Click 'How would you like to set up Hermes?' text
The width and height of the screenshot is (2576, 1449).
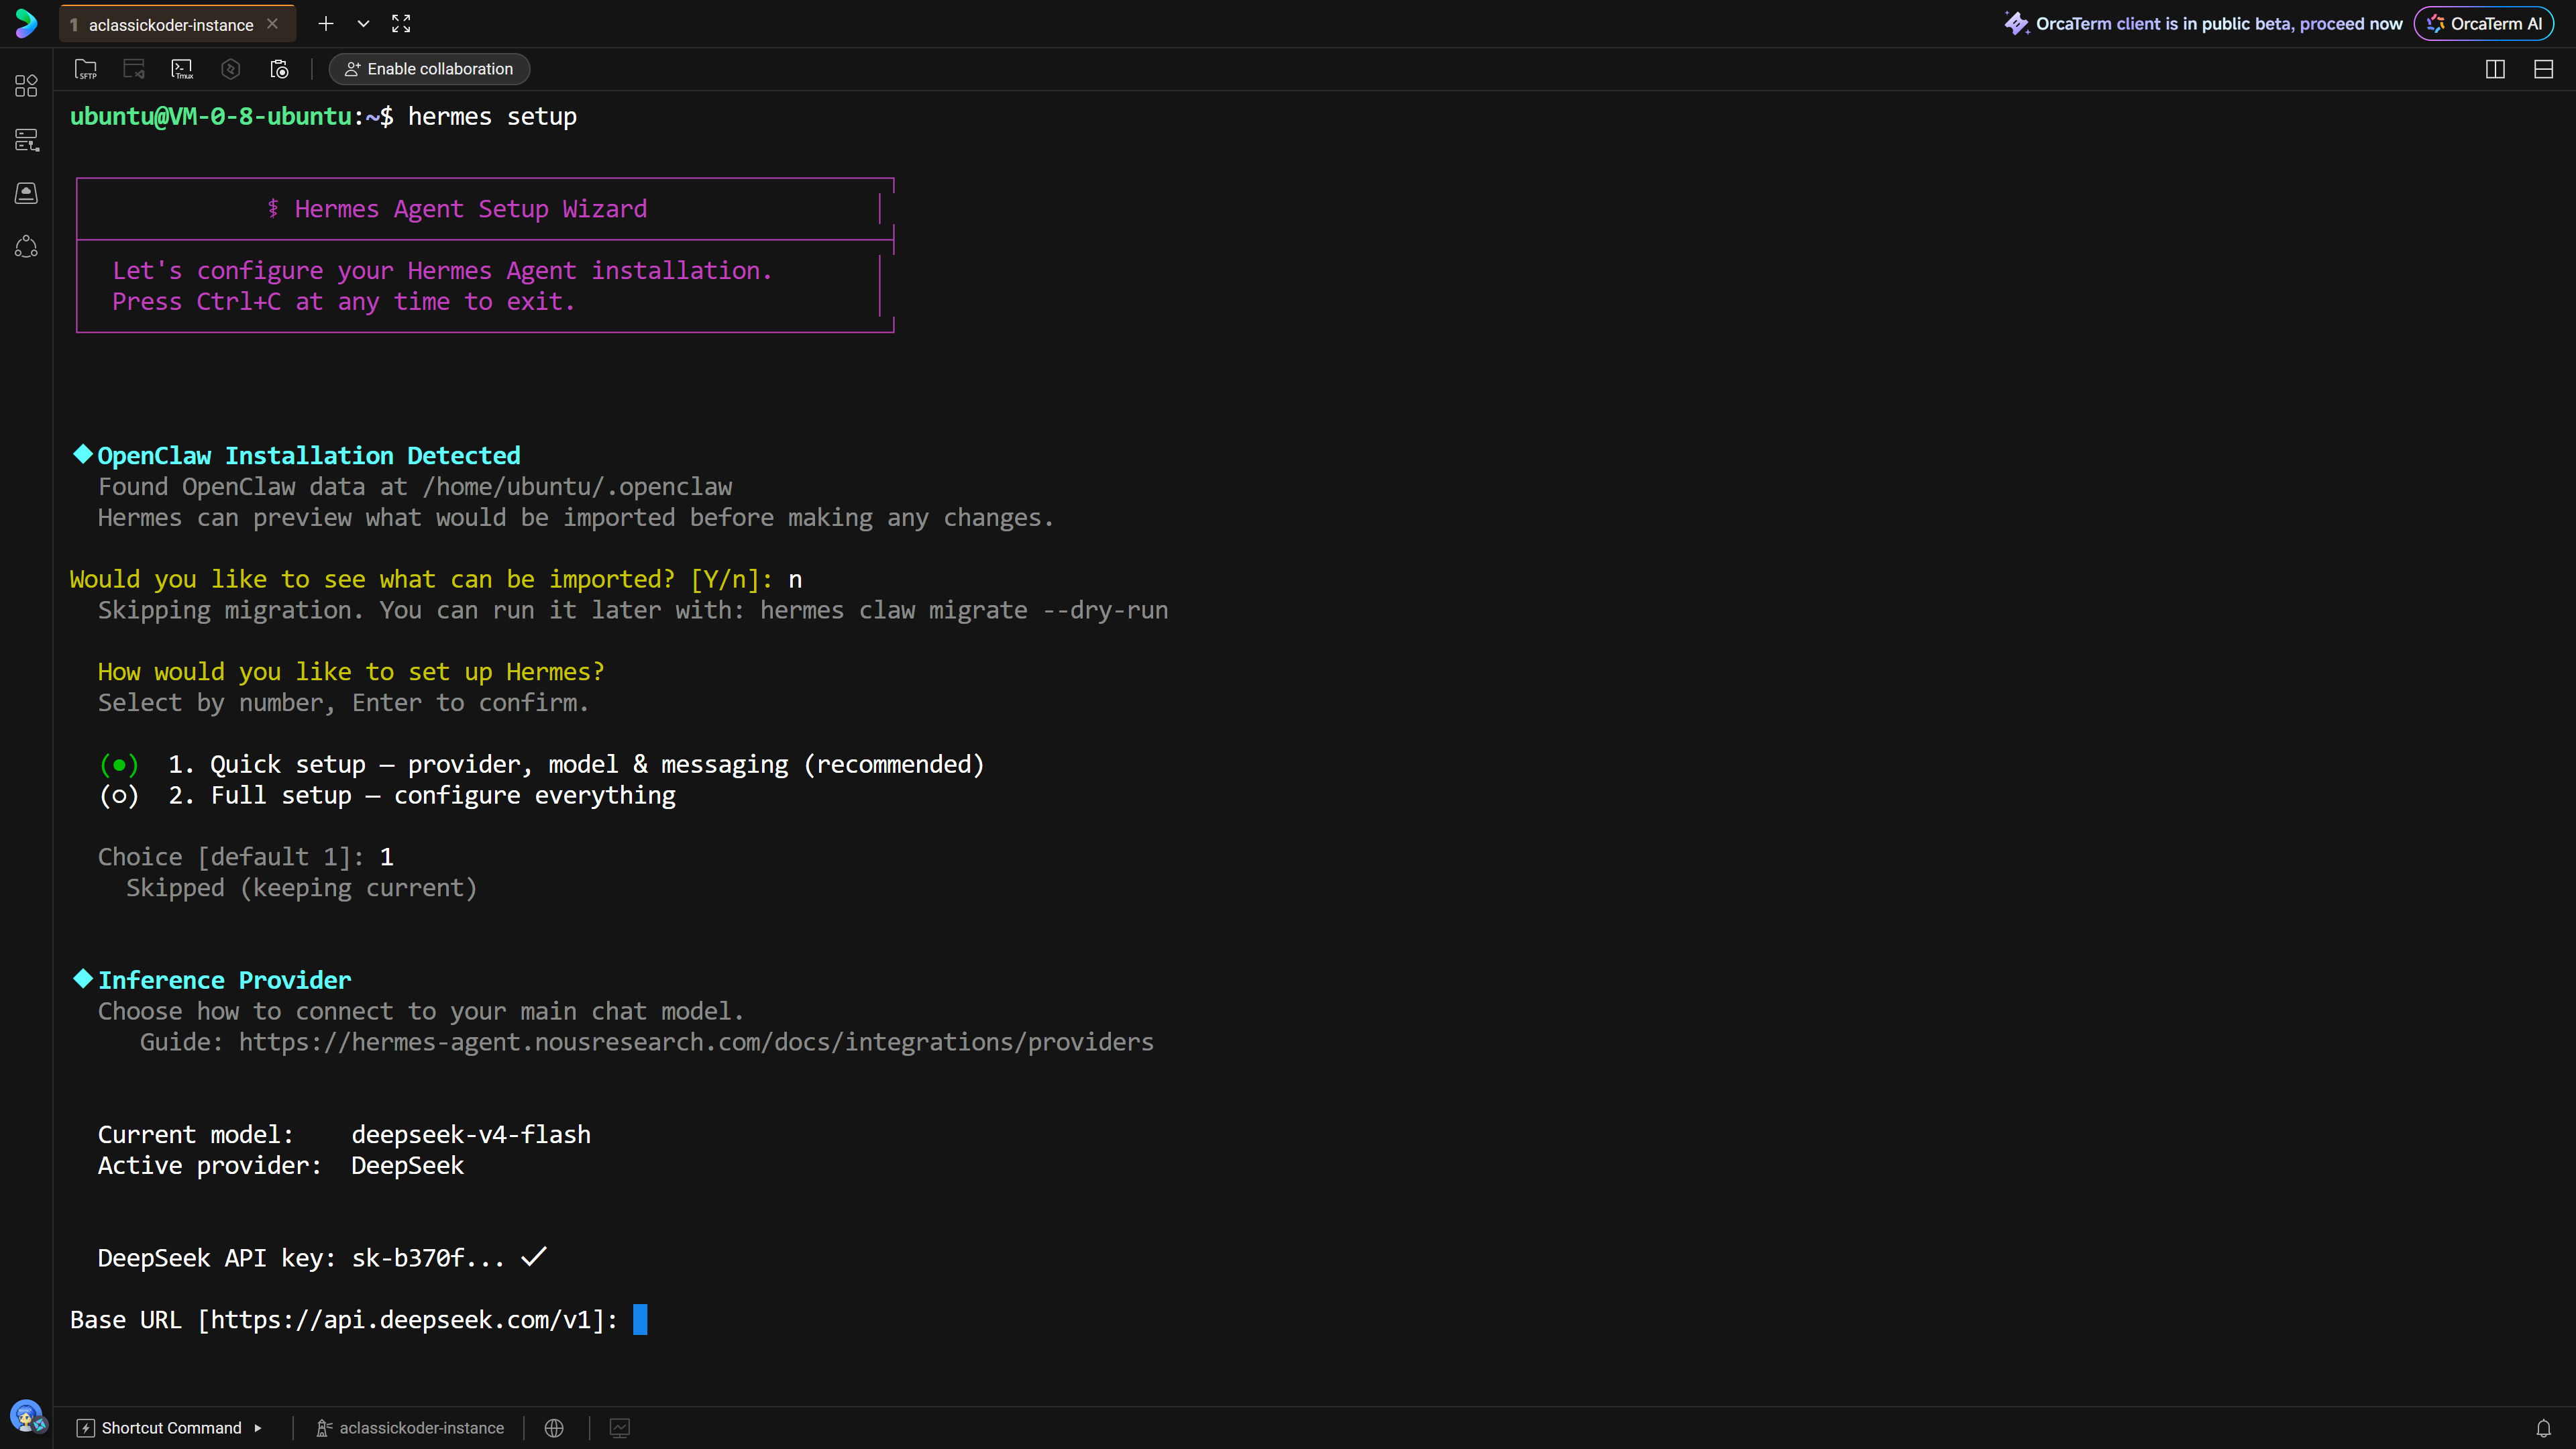point(351,672)
